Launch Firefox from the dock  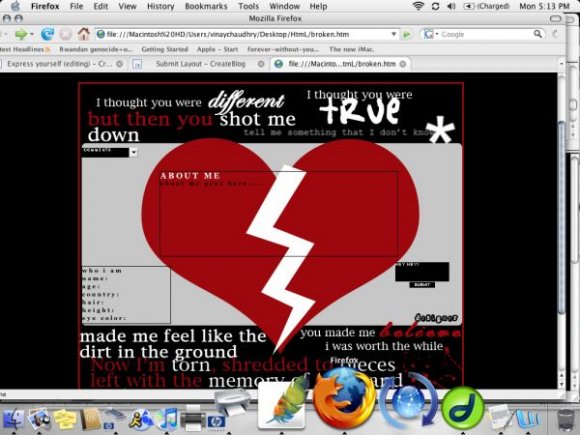(345, 398)
